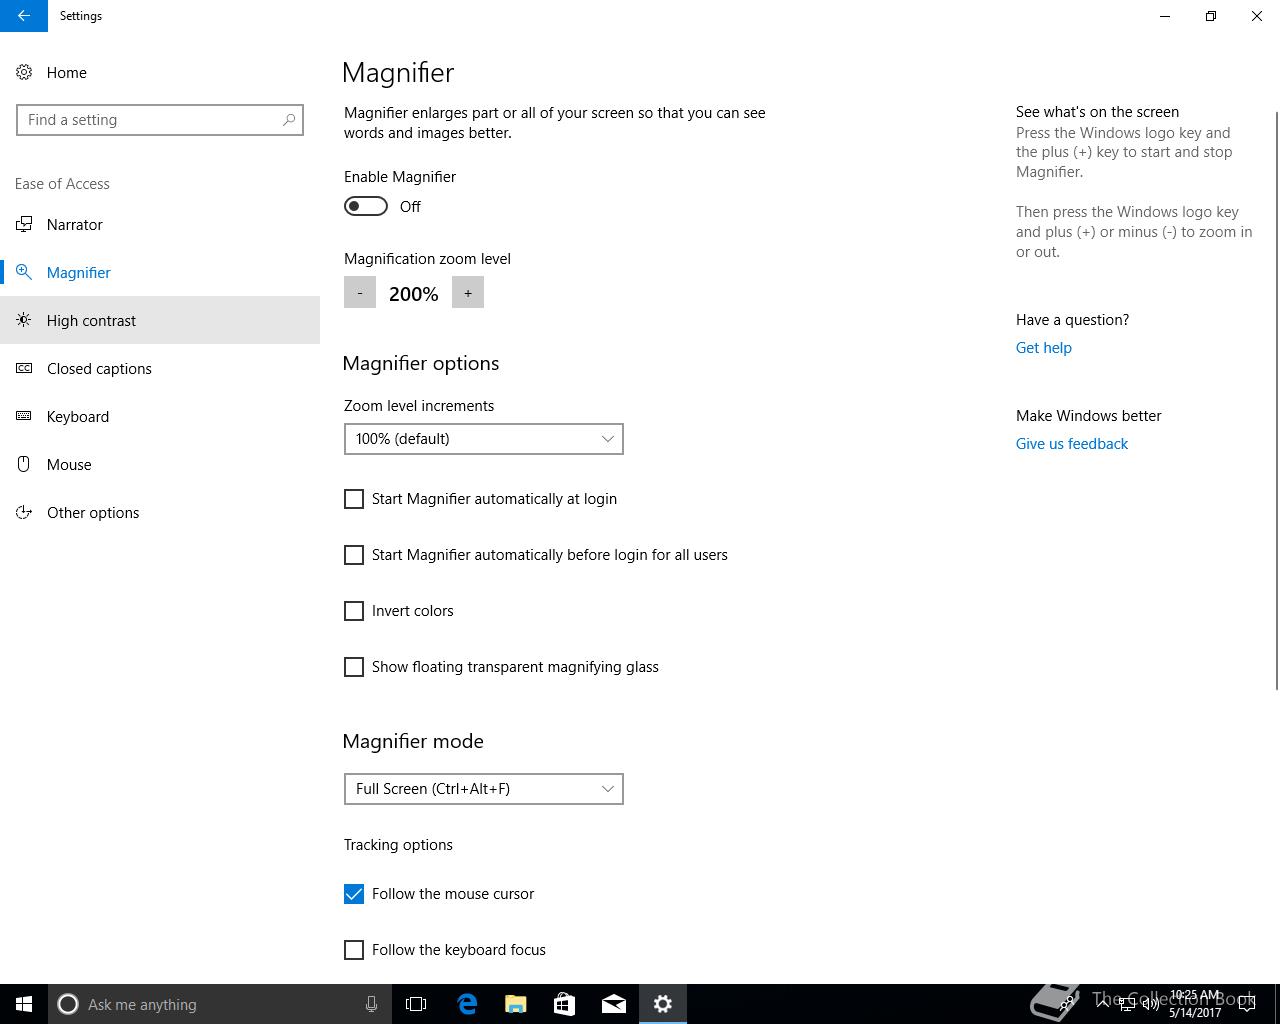Click the Get help link
Viewport: 1280px width, 1024px height.
click(1044, 348)
